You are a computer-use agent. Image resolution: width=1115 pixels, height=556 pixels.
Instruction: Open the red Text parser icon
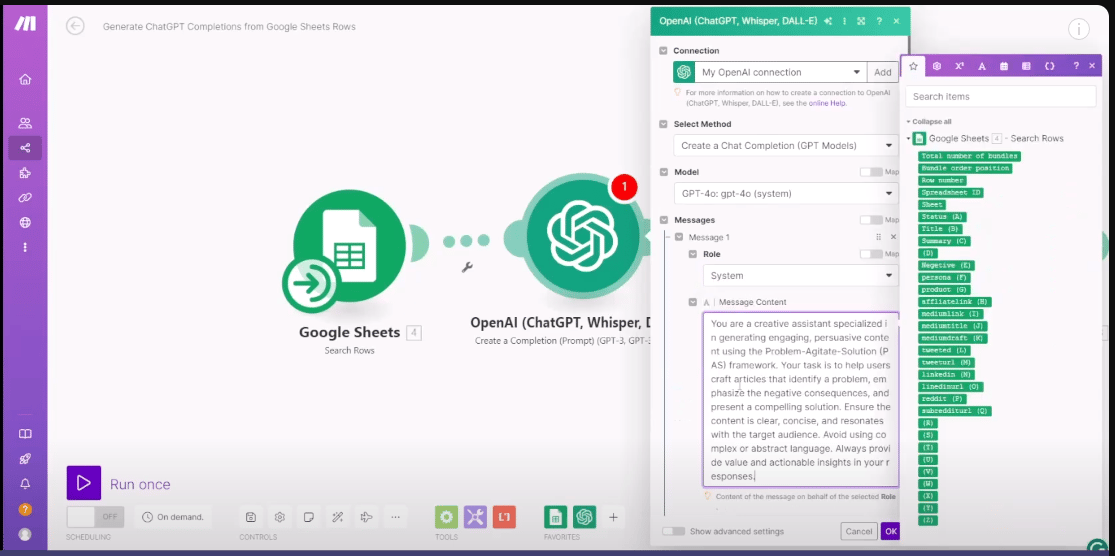[x=504, y=517]
